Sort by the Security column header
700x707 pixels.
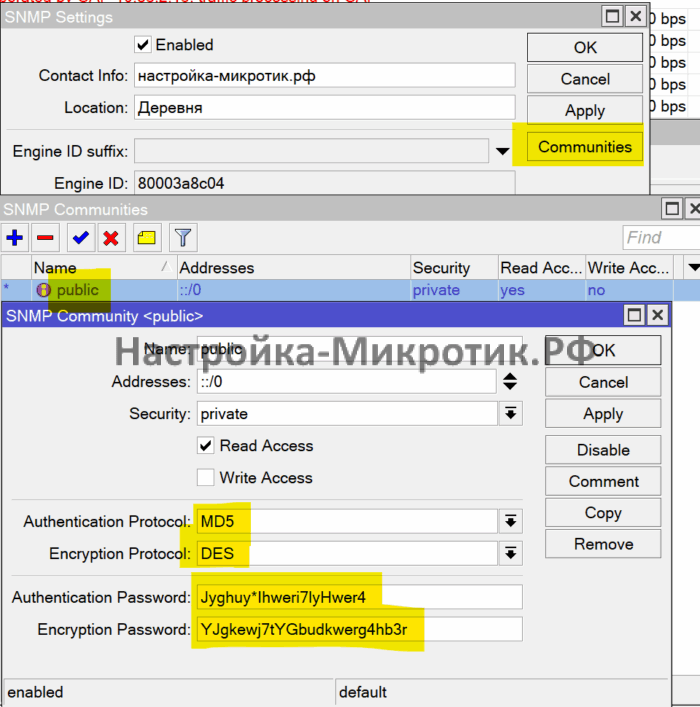coord(454,268)
